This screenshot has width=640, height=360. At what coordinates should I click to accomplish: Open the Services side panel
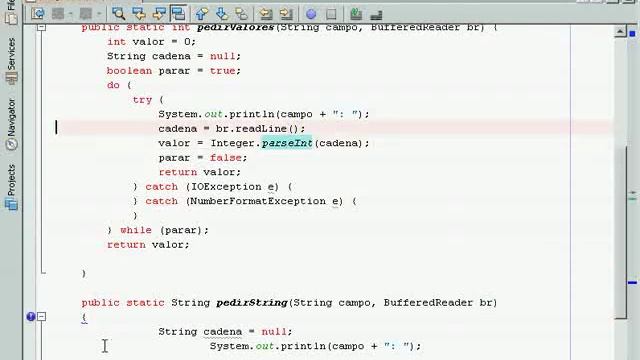[x=11, y=60]
